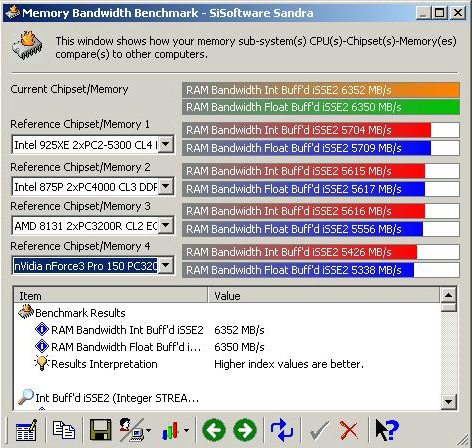Cancel with the red X icon
Screen dimensions: 472x448
pyautogui.click(x=348, y=430)
